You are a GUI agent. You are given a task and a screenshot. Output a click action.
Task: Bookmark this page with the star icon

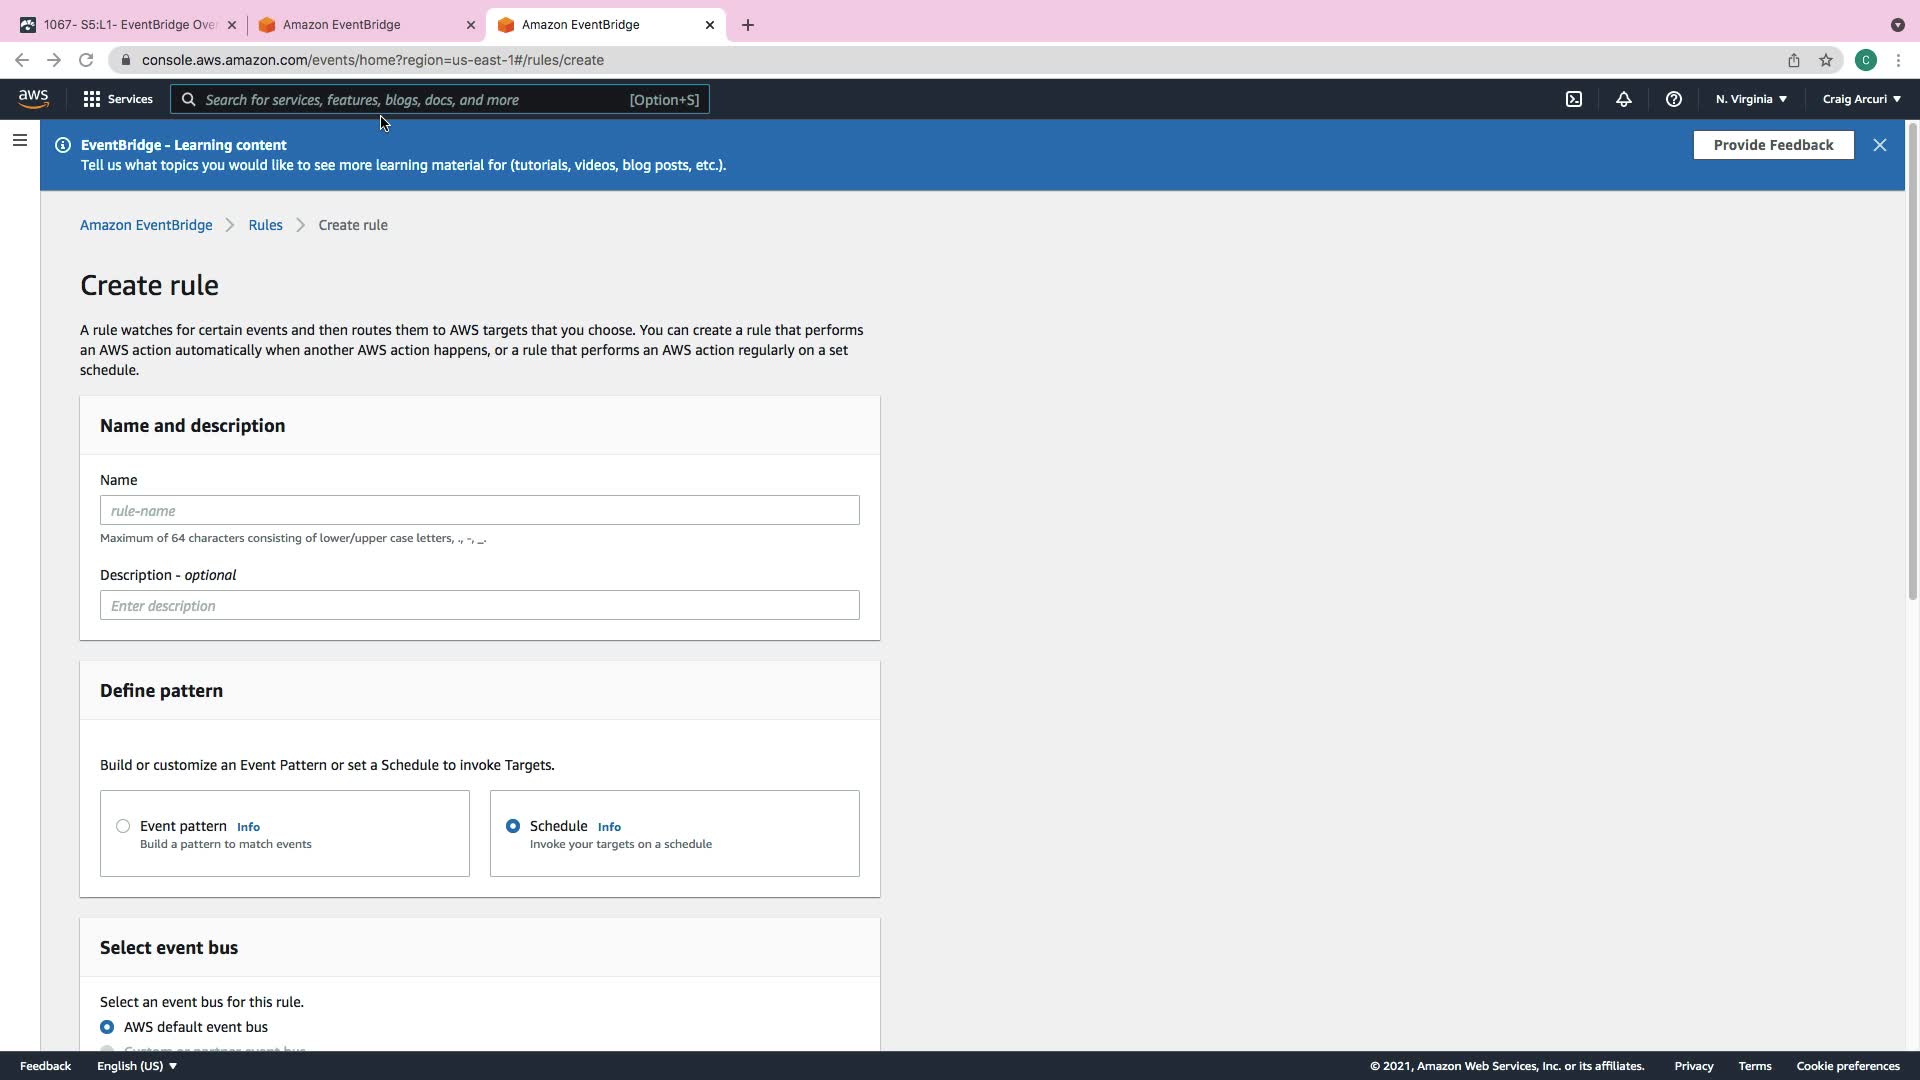click(x=1826, y=60)
